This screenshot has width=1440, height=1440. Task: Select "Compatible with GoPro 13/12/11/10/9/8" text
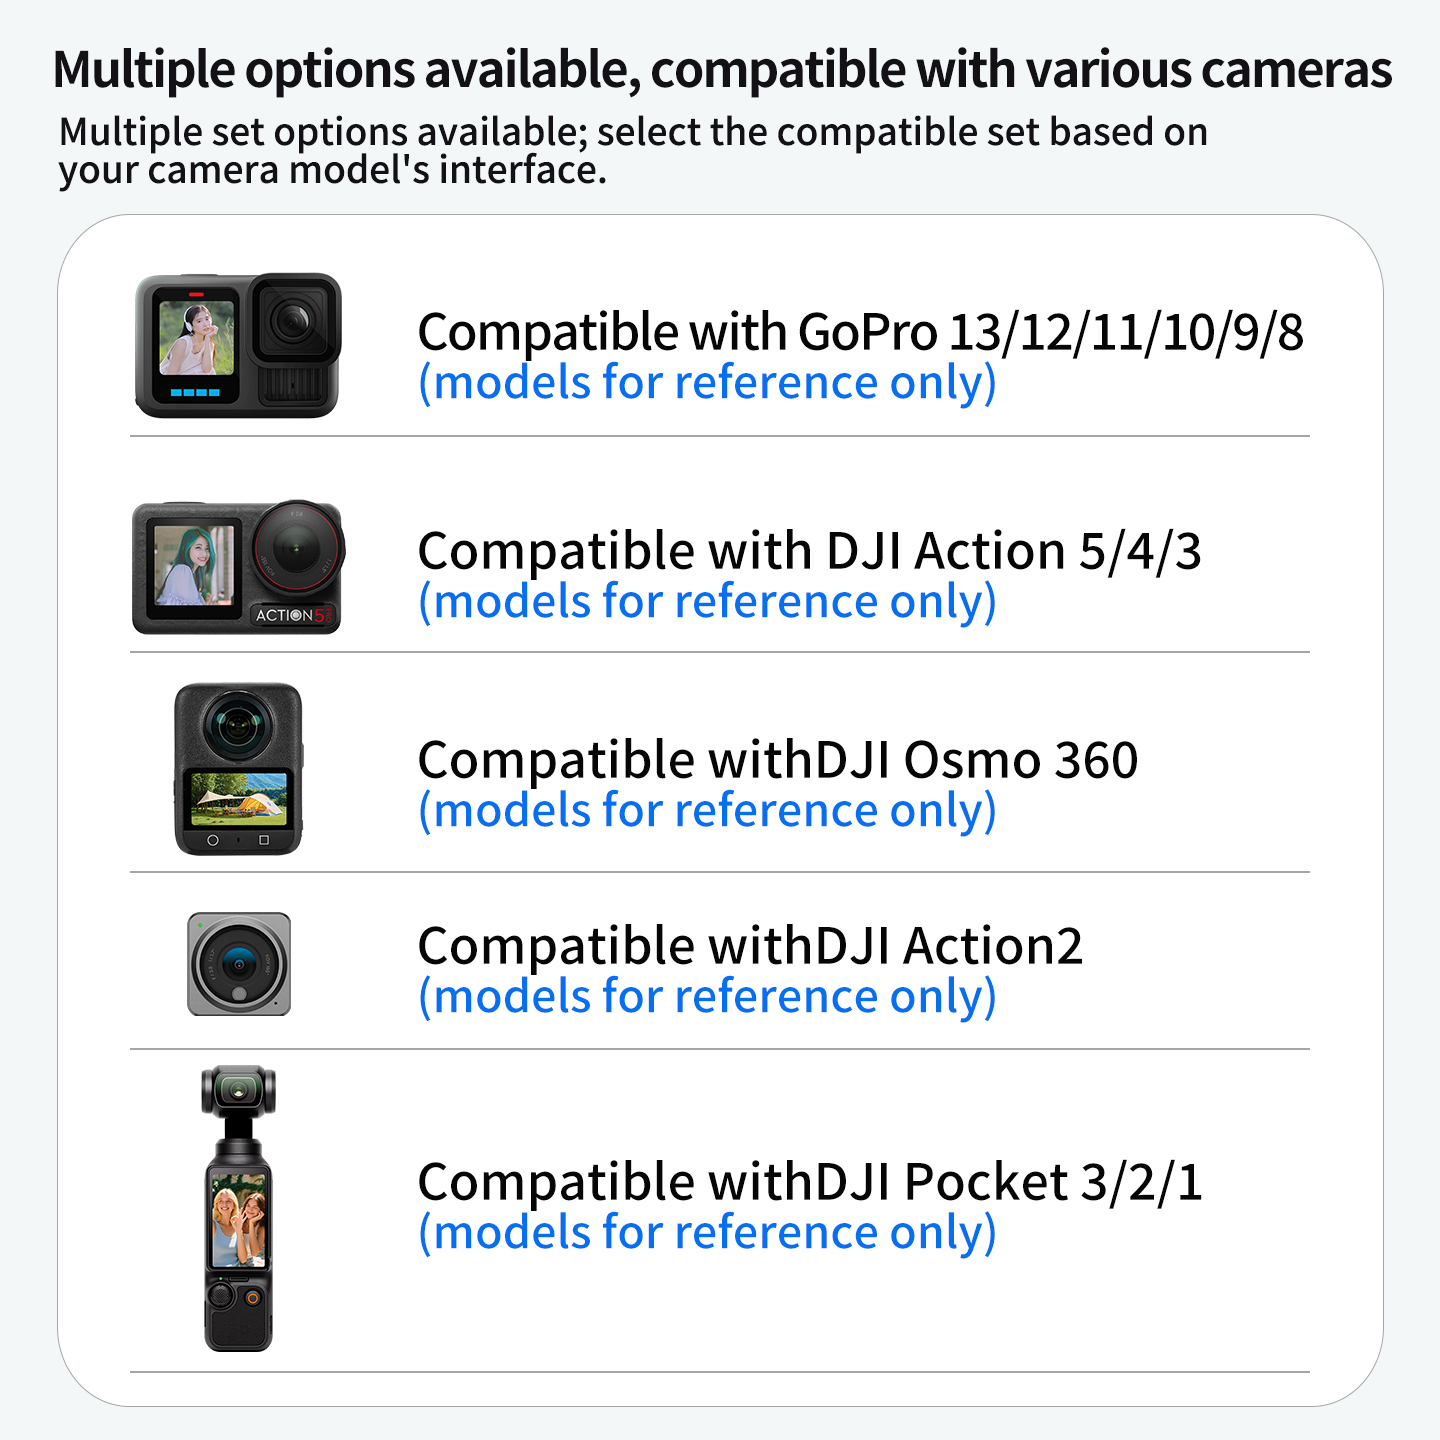click(860, 332)
